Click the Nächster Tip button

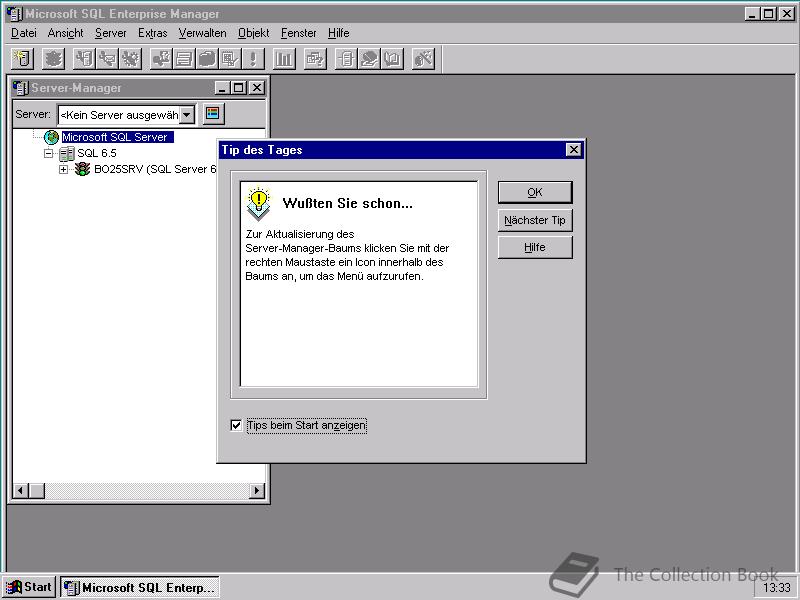coord(535,220)
